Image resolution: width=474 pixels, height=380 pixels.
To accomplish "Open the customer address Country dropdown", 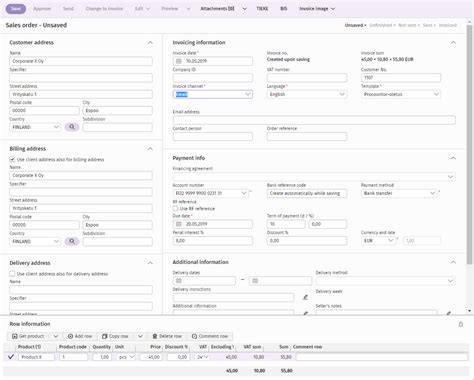I will click(35, 127).
